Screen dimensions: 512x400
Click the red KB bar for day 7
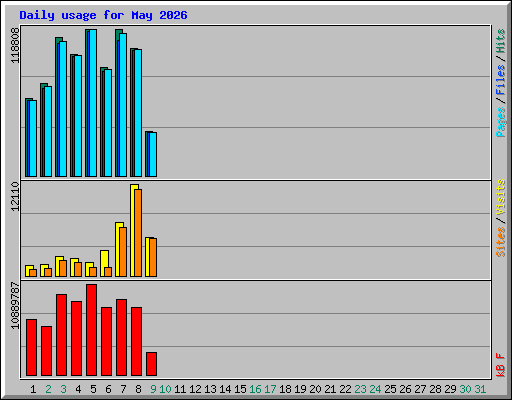pos(121,338)
